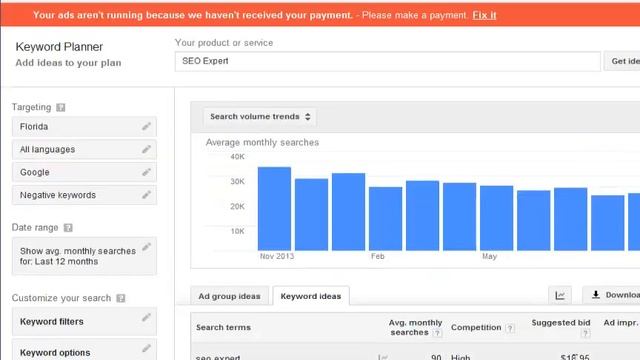Open the Google network setting
Image resolution: width=640 pixels, height=360 pixels.
tap(84, 172)
